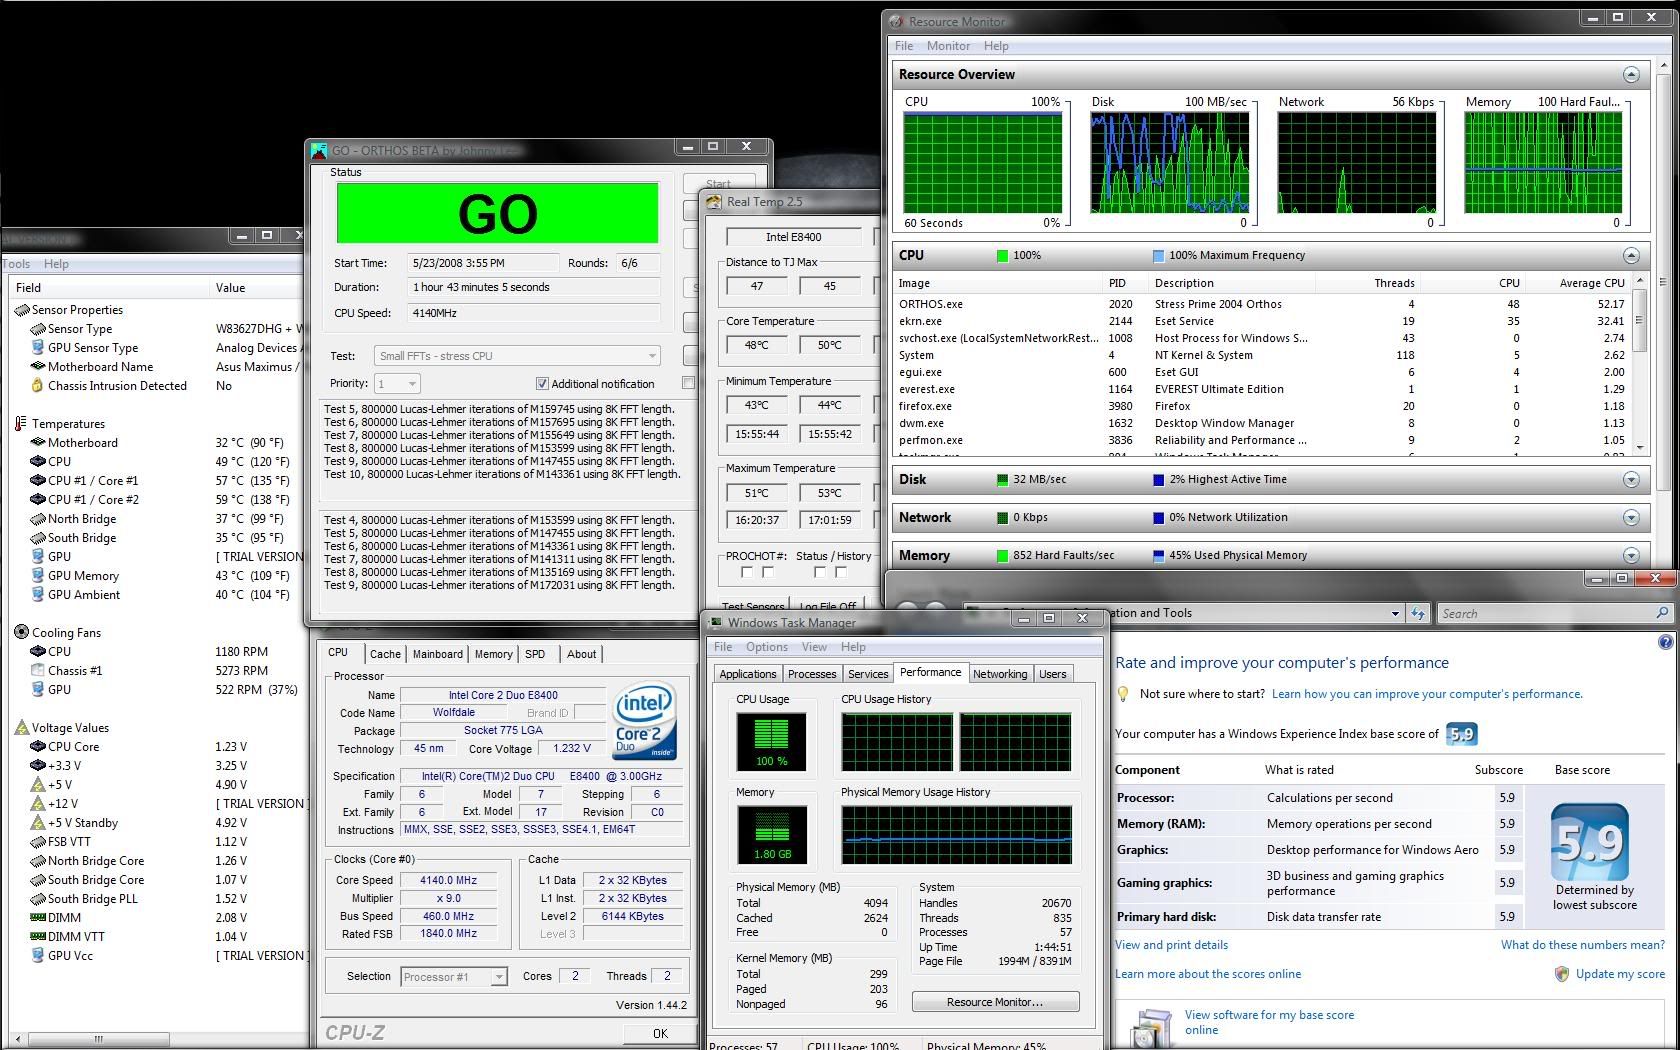Click the North Bridge temperature row icon
Screen dimensions: 1680x1050
(38, 519)
